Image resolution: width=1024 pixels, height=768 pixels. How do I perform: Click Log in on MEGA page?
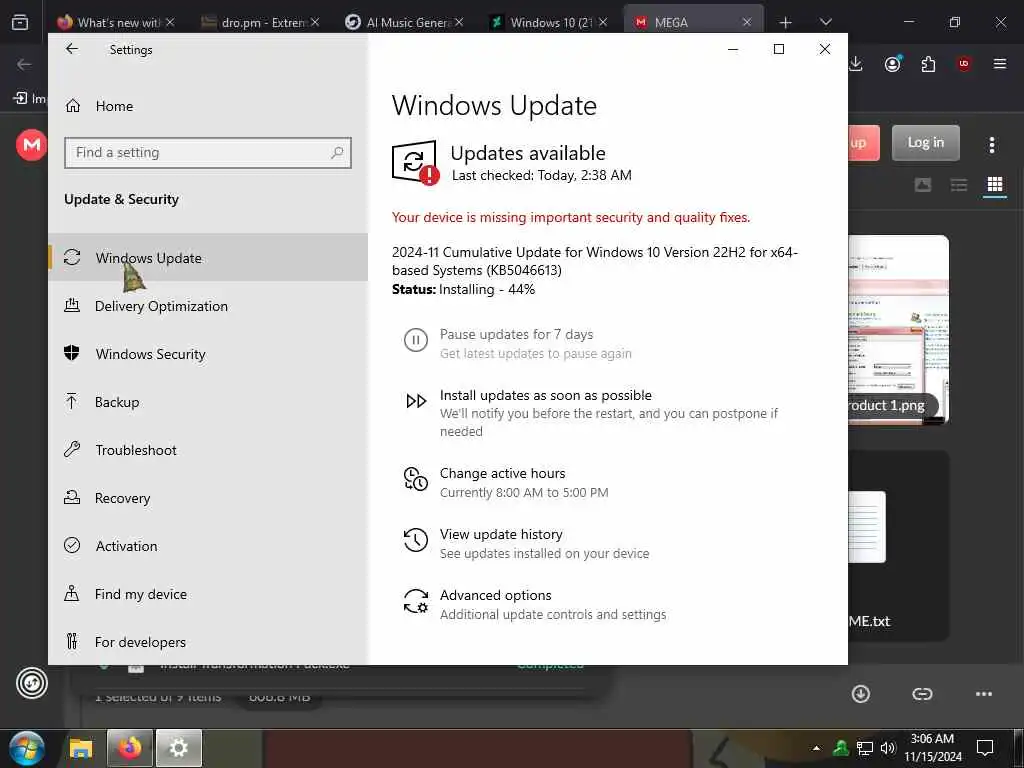(925, 142)
